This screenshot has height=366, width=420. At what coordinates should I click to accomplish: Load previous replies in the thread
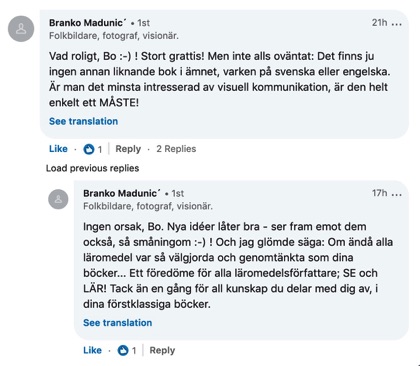click(92, 168)
